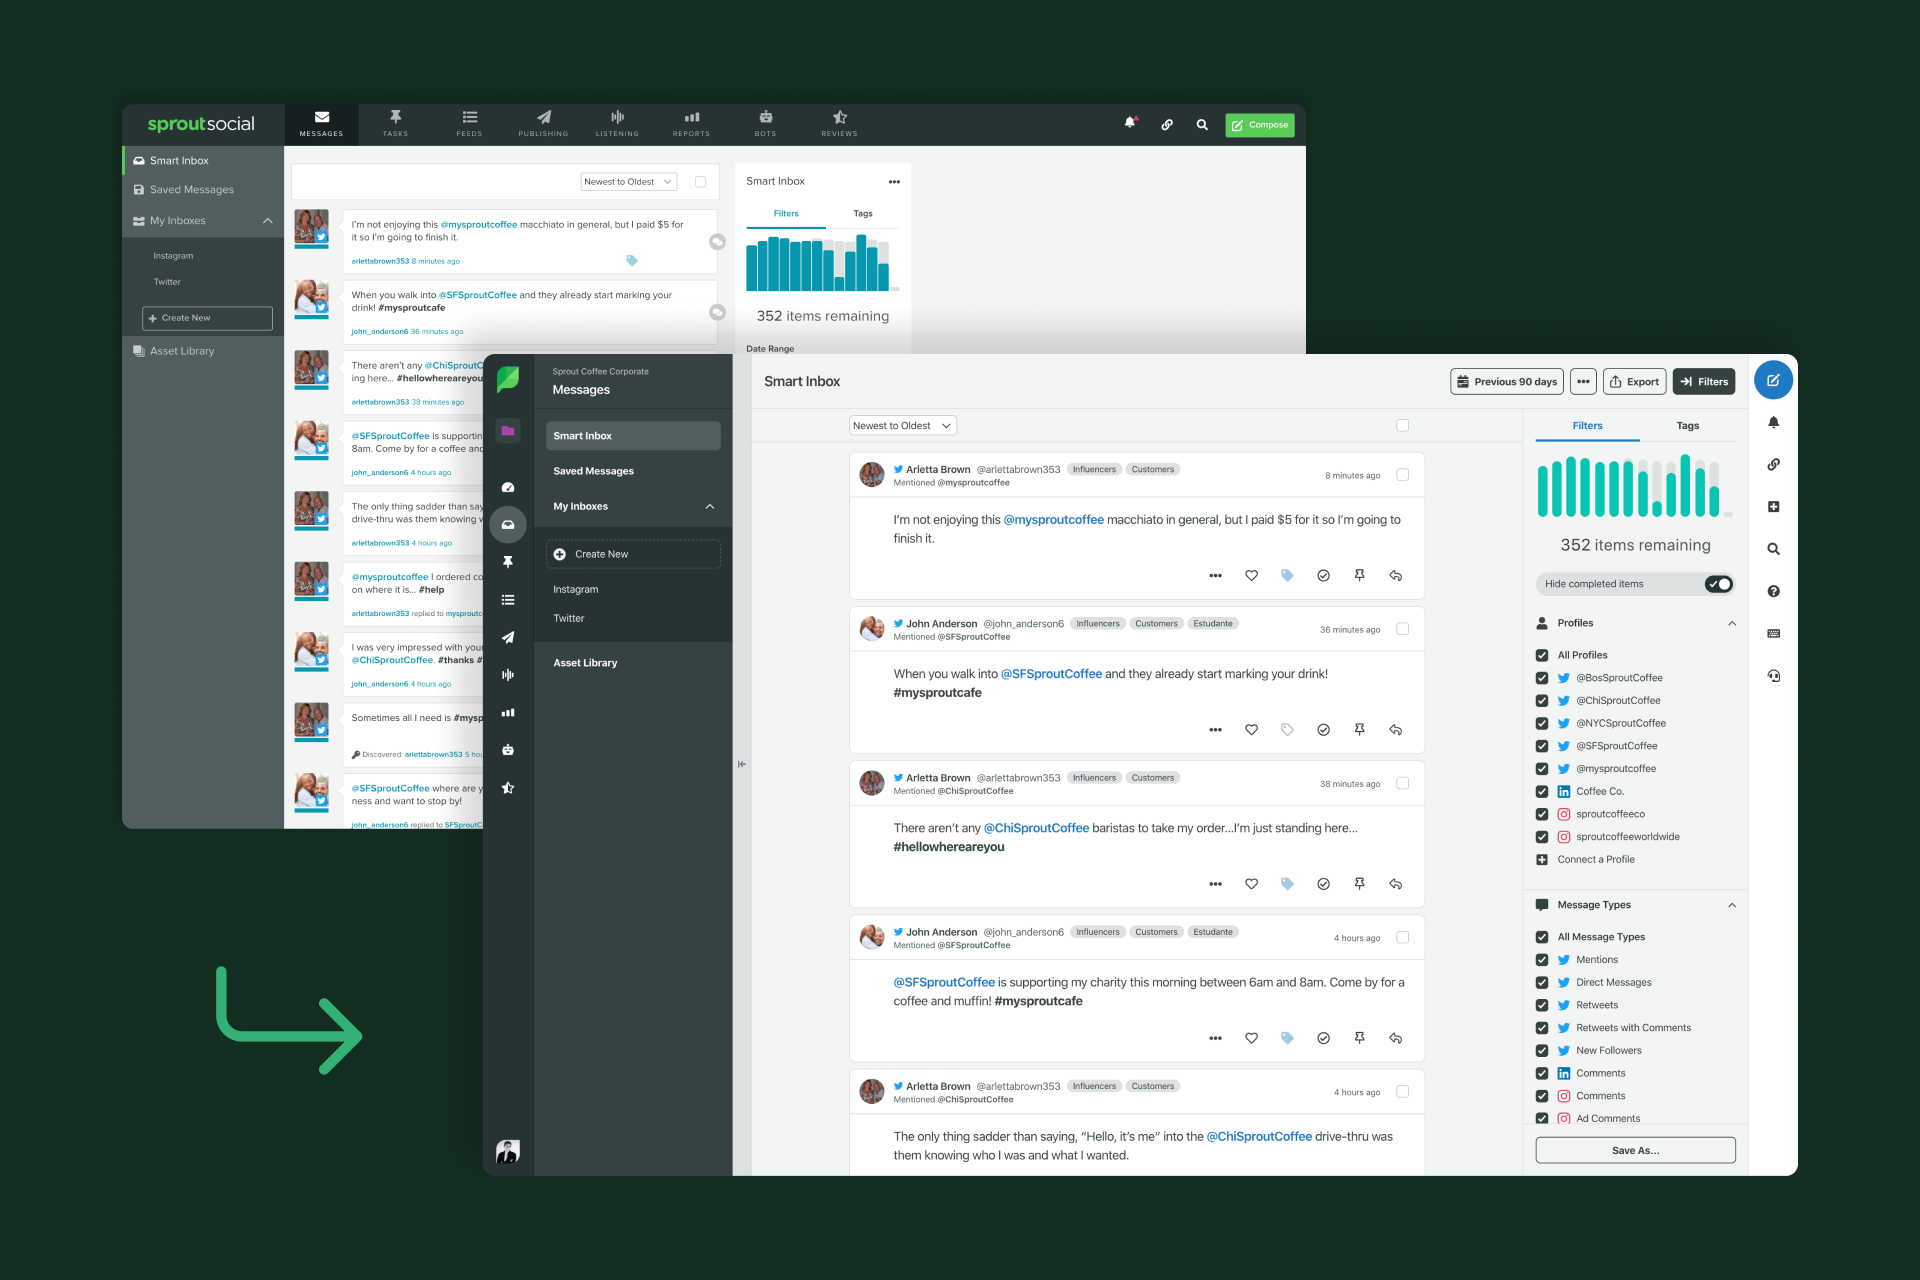Switch to the Tags tab
The width and height of the screenshot is (1920, 1280).
tap(1687, 426)
